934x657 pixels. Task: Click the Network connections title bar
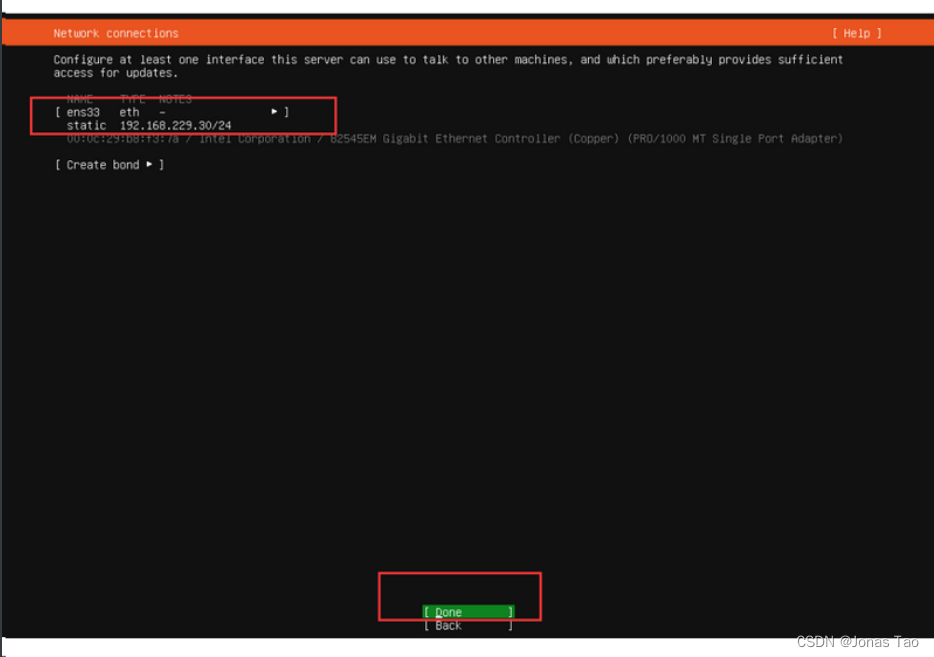[x=114, y=31]
